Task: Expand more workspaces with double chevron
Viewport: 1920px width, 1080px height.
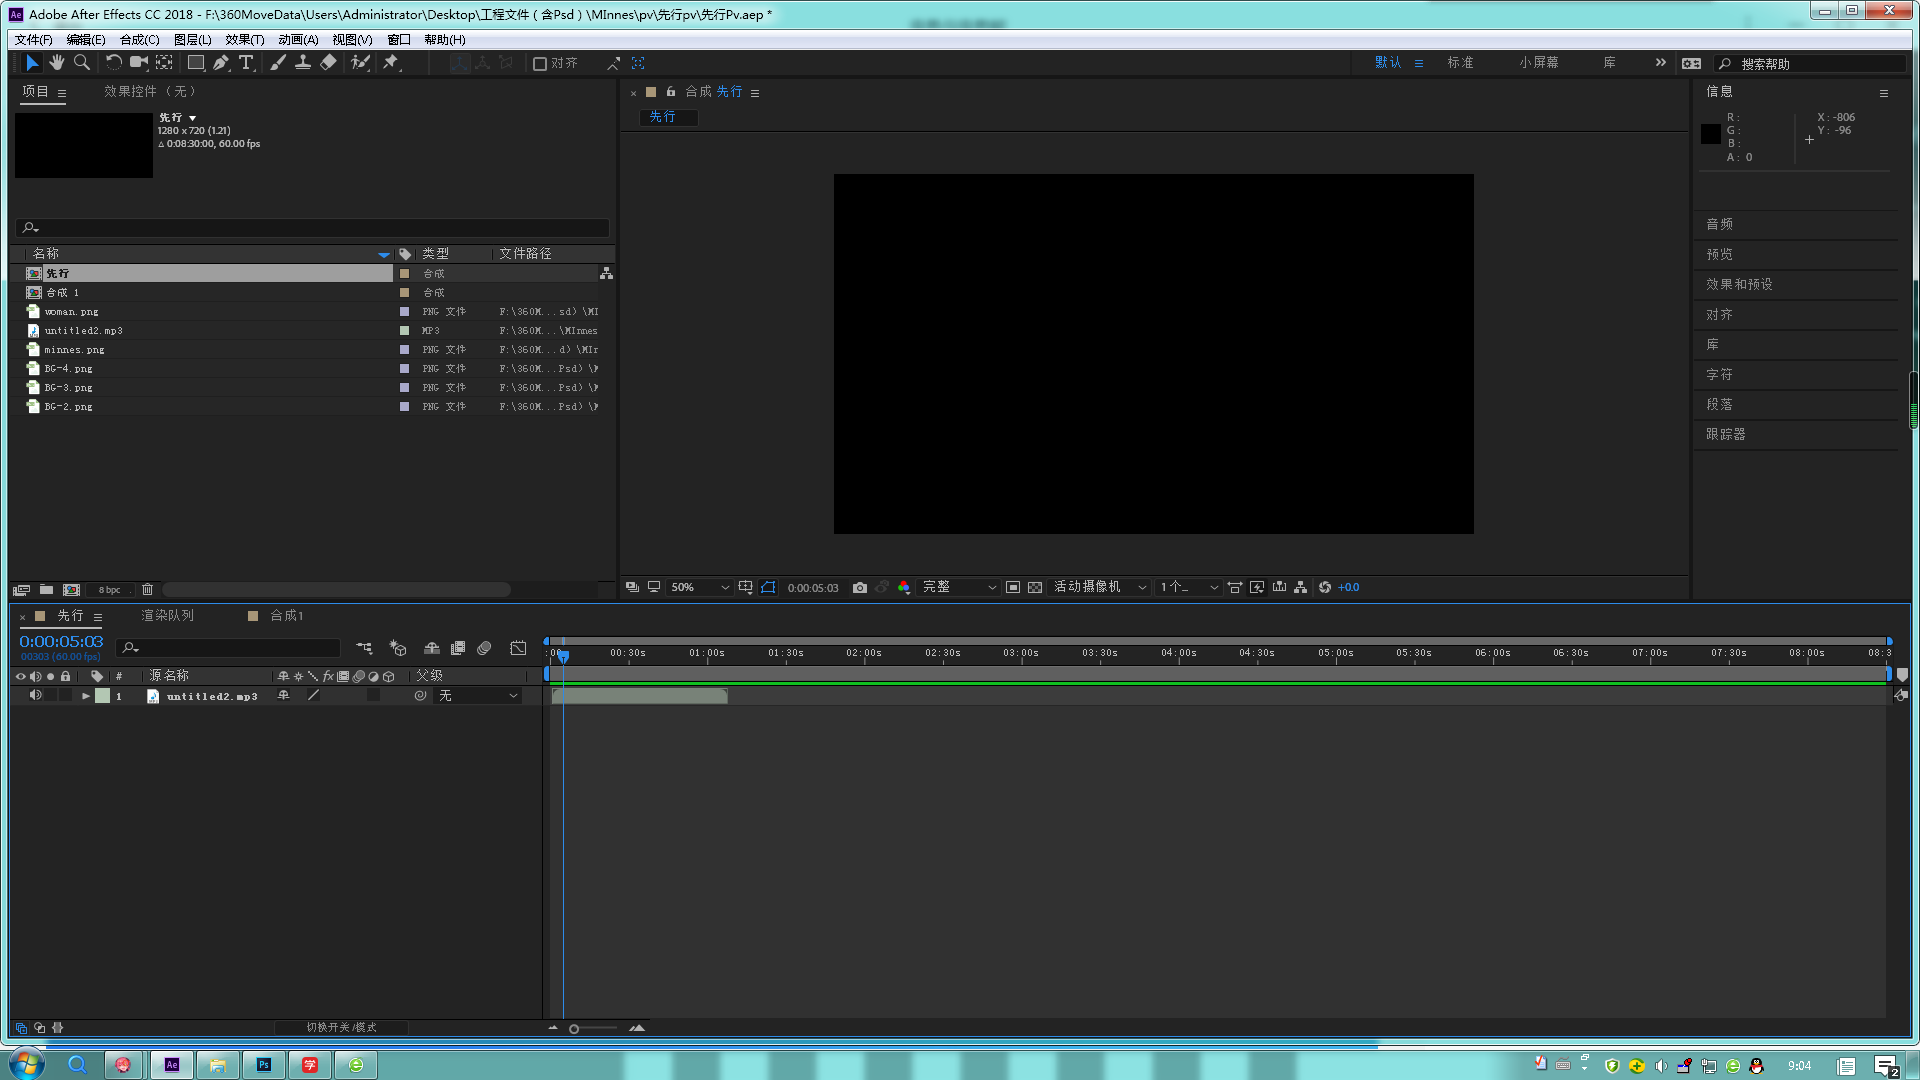Action: pyautogui.click(x=1660, y=62)
